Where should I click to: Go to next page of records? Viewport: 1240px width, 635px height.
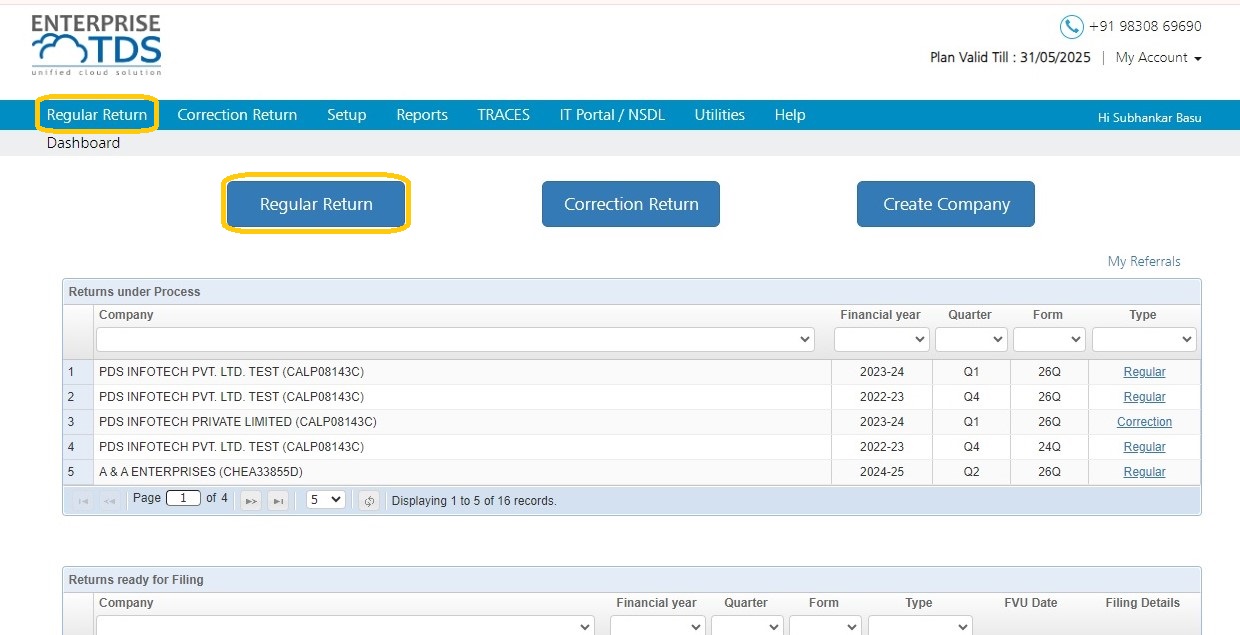click(x=252, y=500)
